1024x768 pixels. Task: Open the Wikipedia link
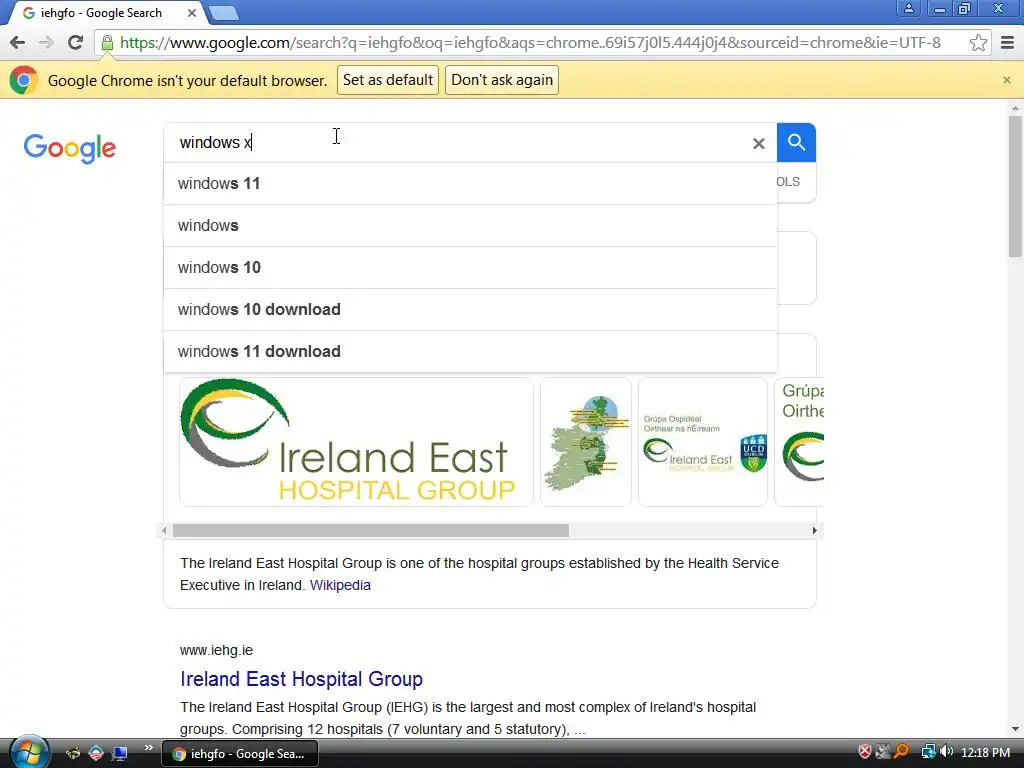point(340,585)
